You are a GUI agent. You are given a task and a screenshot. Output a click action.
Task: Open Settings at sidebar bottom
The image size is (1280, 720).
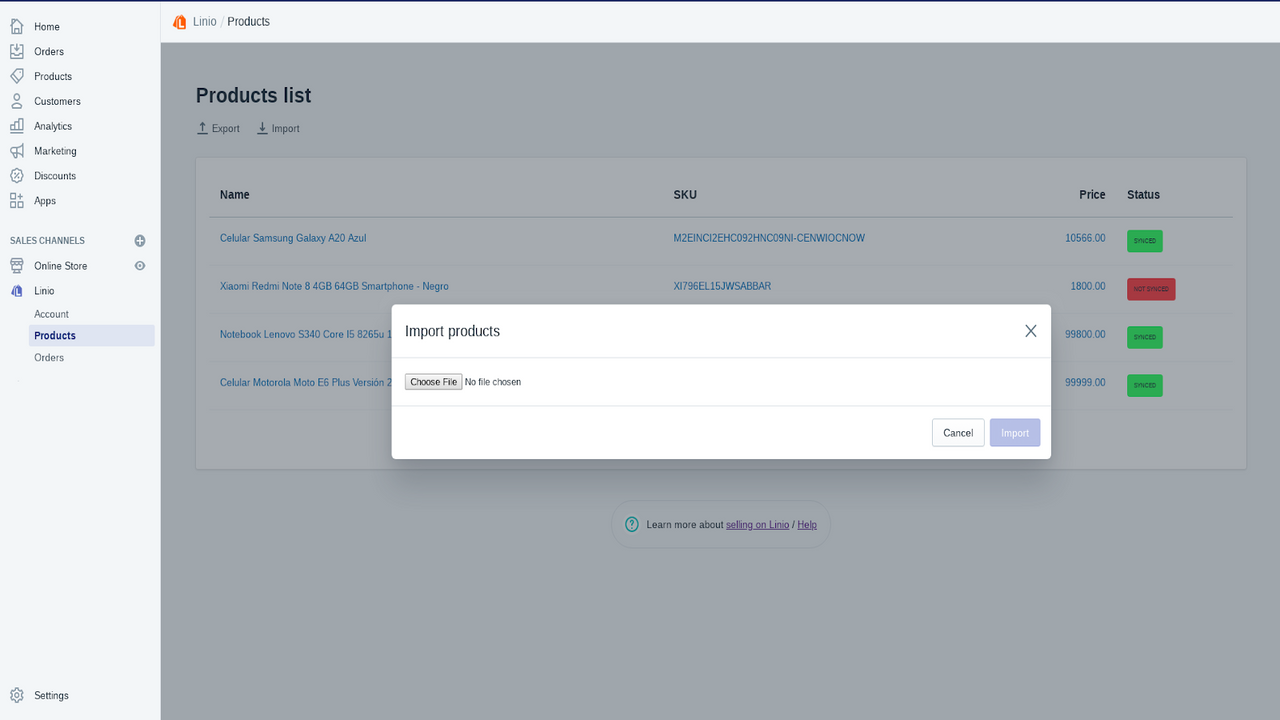pyautogui.click(x=51, y=696)
